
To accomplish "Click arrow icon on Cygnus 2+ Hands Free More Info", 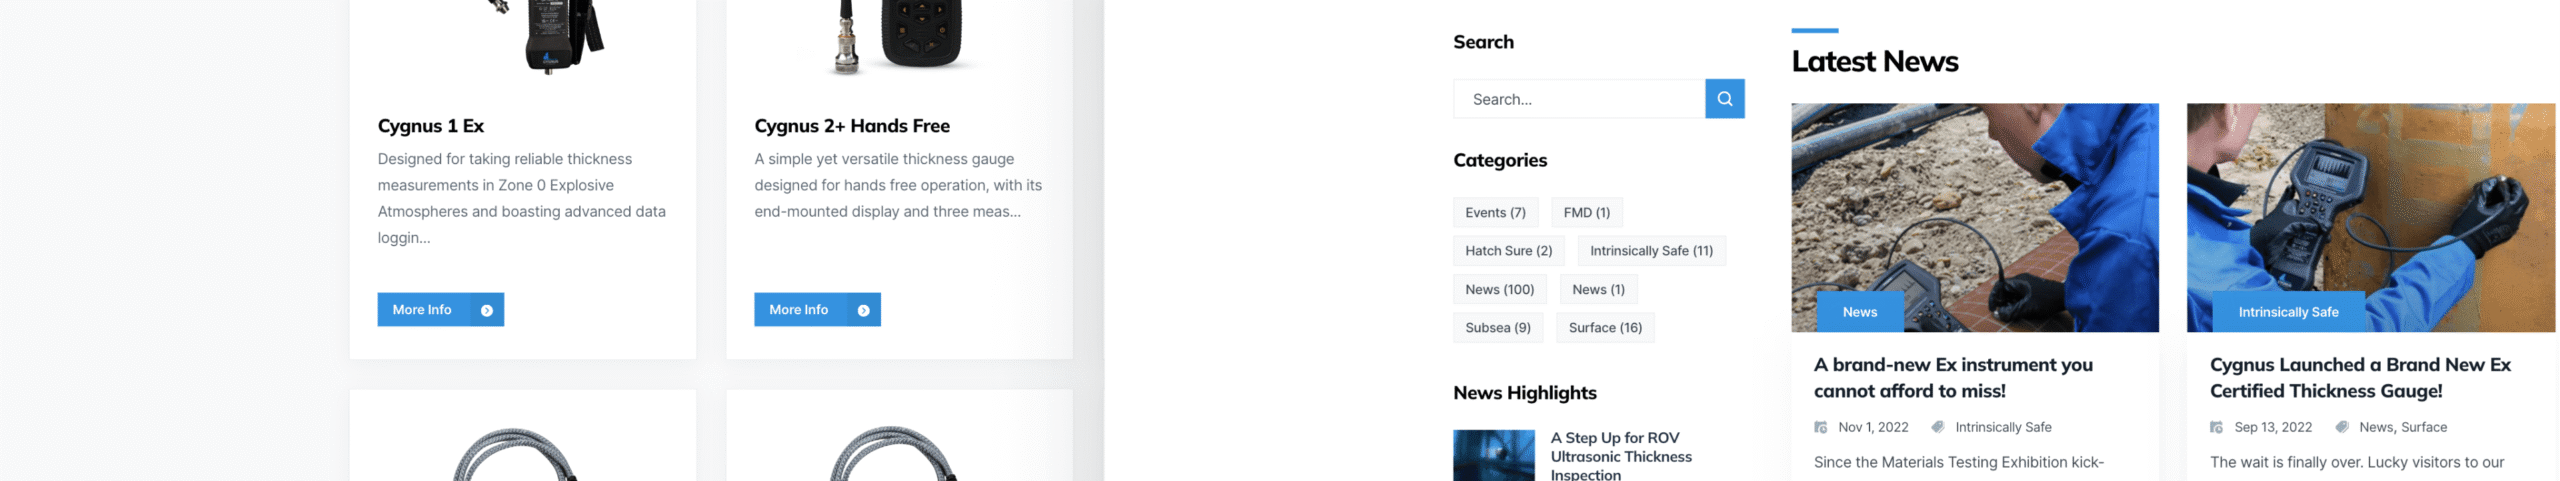I will pos(863,310).
